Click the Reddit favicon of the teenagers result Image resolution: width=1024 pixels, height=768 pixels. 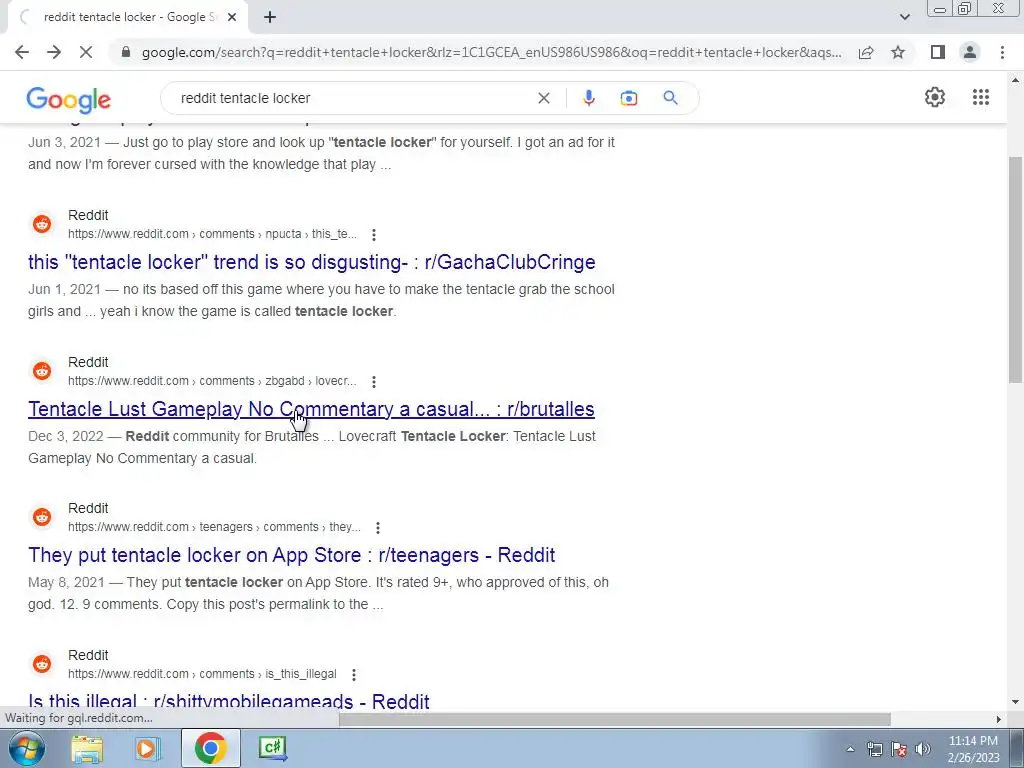coord(42,517)
